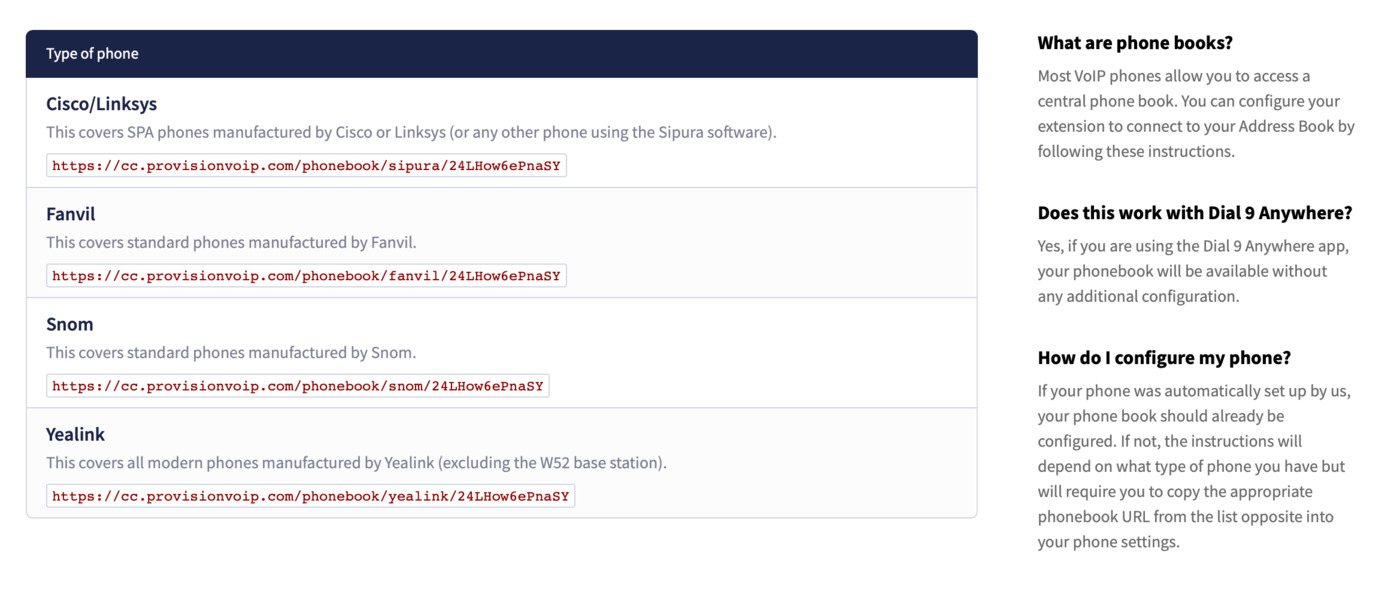The height and width of the screenshot is (600, 1400).
Task: Click the 'What are phone books?' heading
Action: (x=1135, y=43)
